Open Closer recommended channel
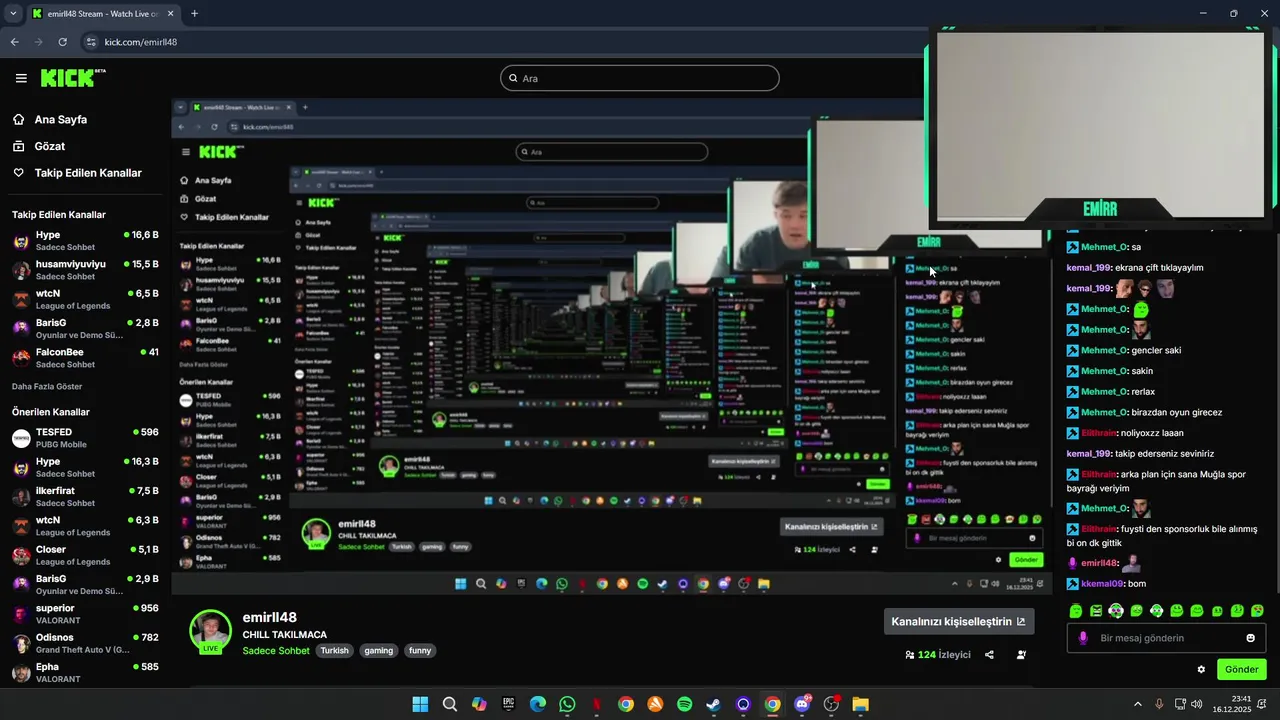 (85, 555)
